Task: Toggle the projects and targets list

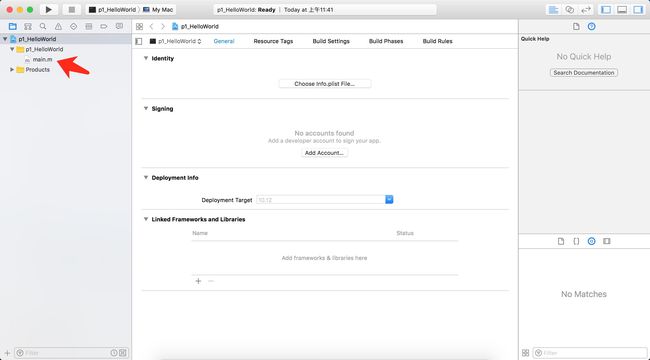Action: click(x=139, y=41)
